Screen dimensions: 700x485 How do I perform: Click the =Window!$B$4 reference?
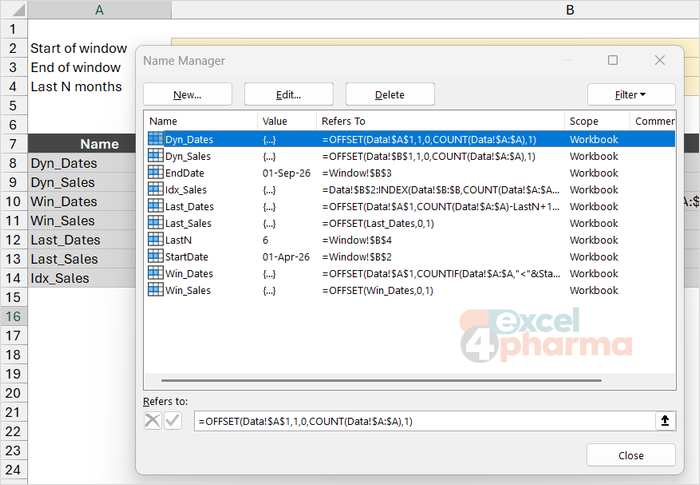357,240
